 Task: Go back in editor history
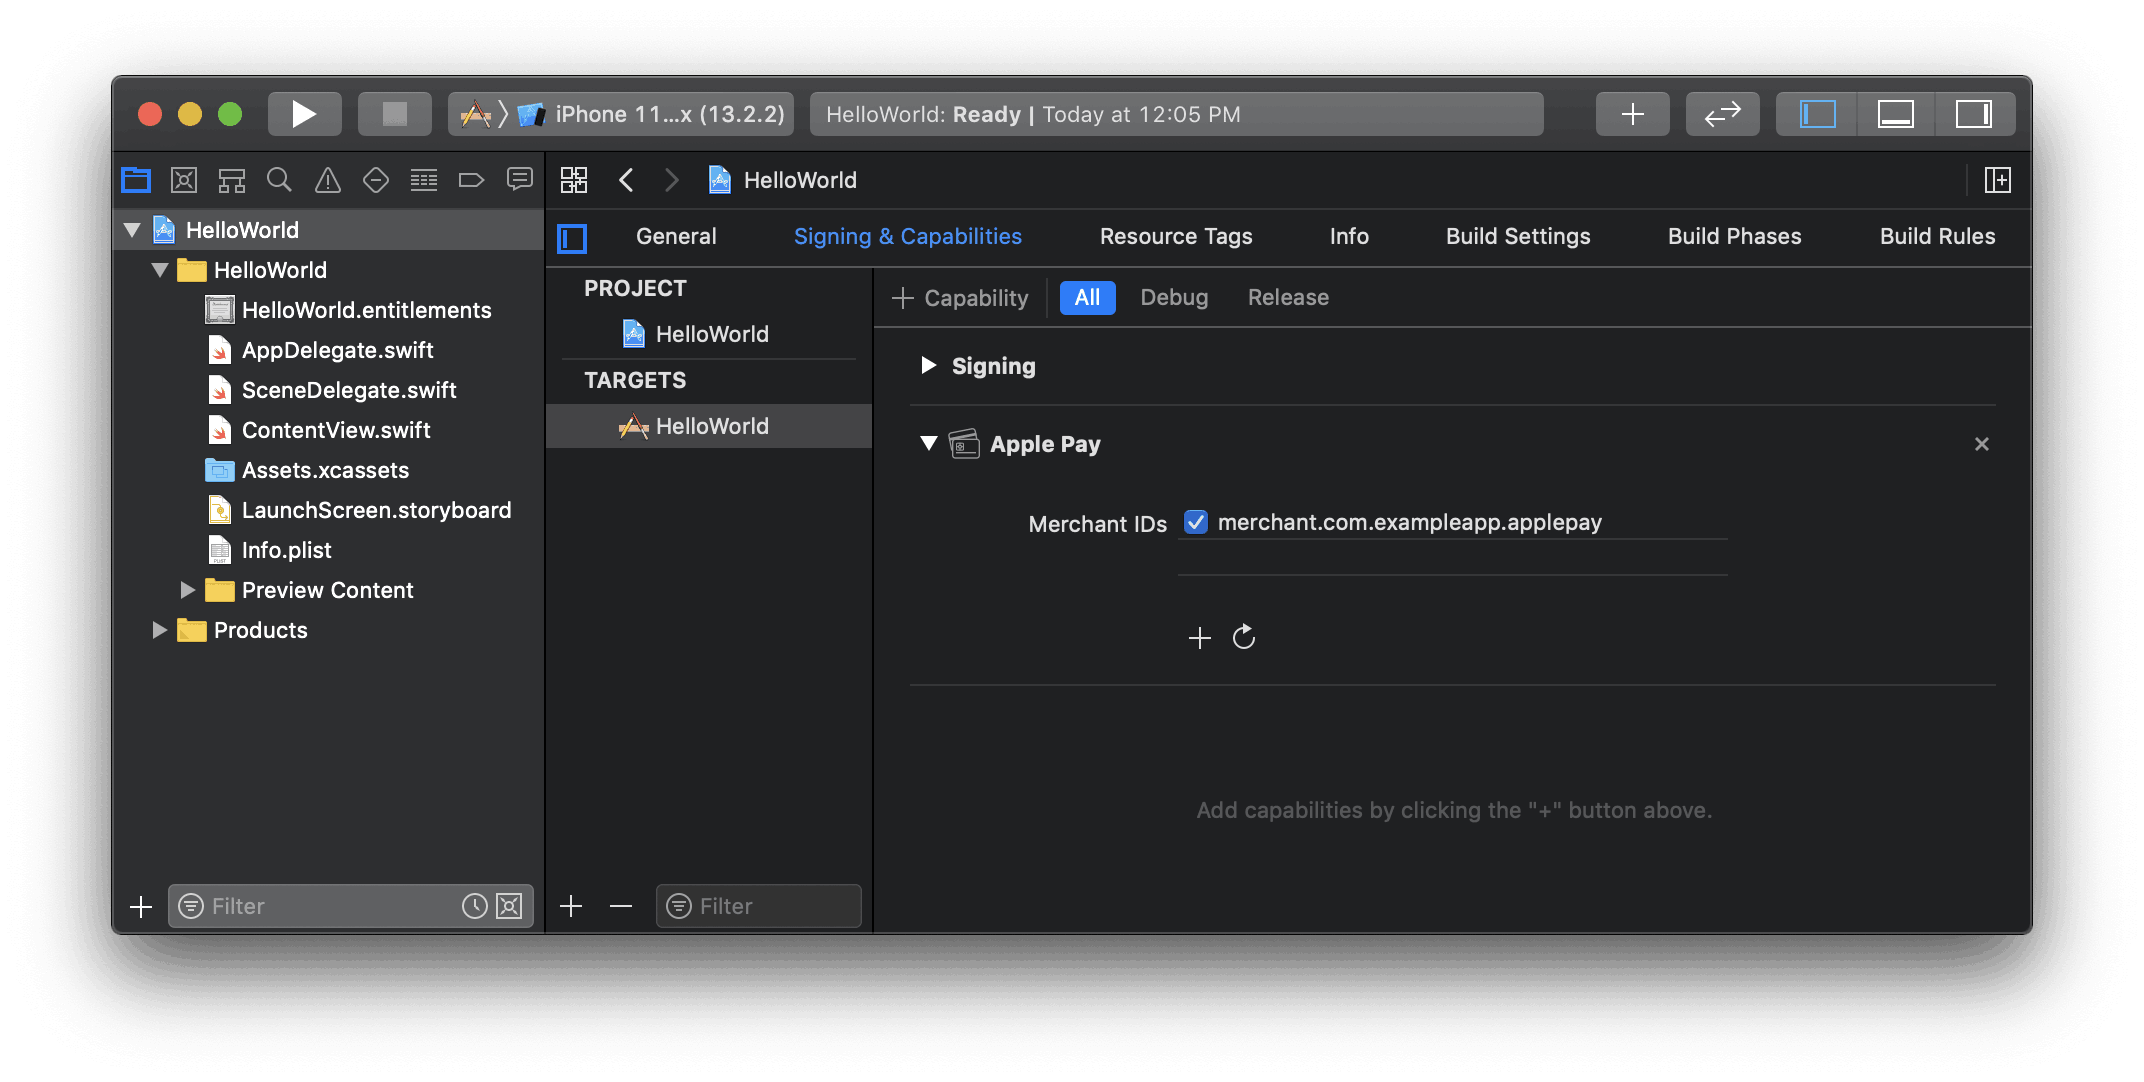pyautogui.click(x=627, y=180)
